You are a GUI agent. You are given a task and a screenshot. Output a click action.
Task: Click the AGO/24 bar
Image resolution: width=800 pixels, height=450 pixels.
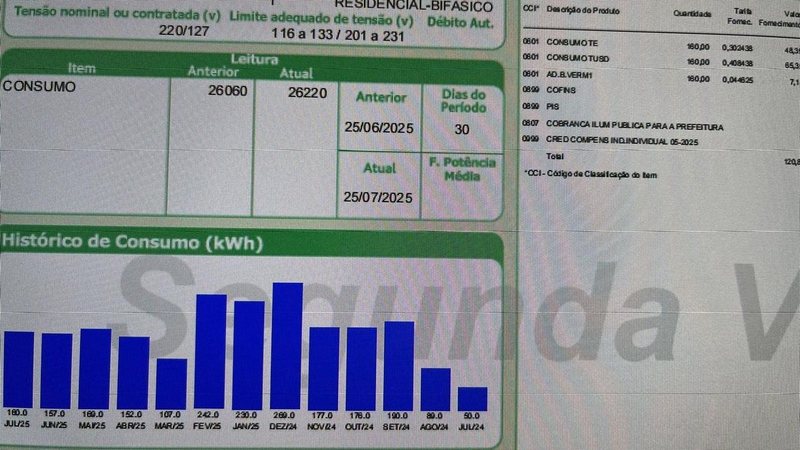[x=435, y=389]
